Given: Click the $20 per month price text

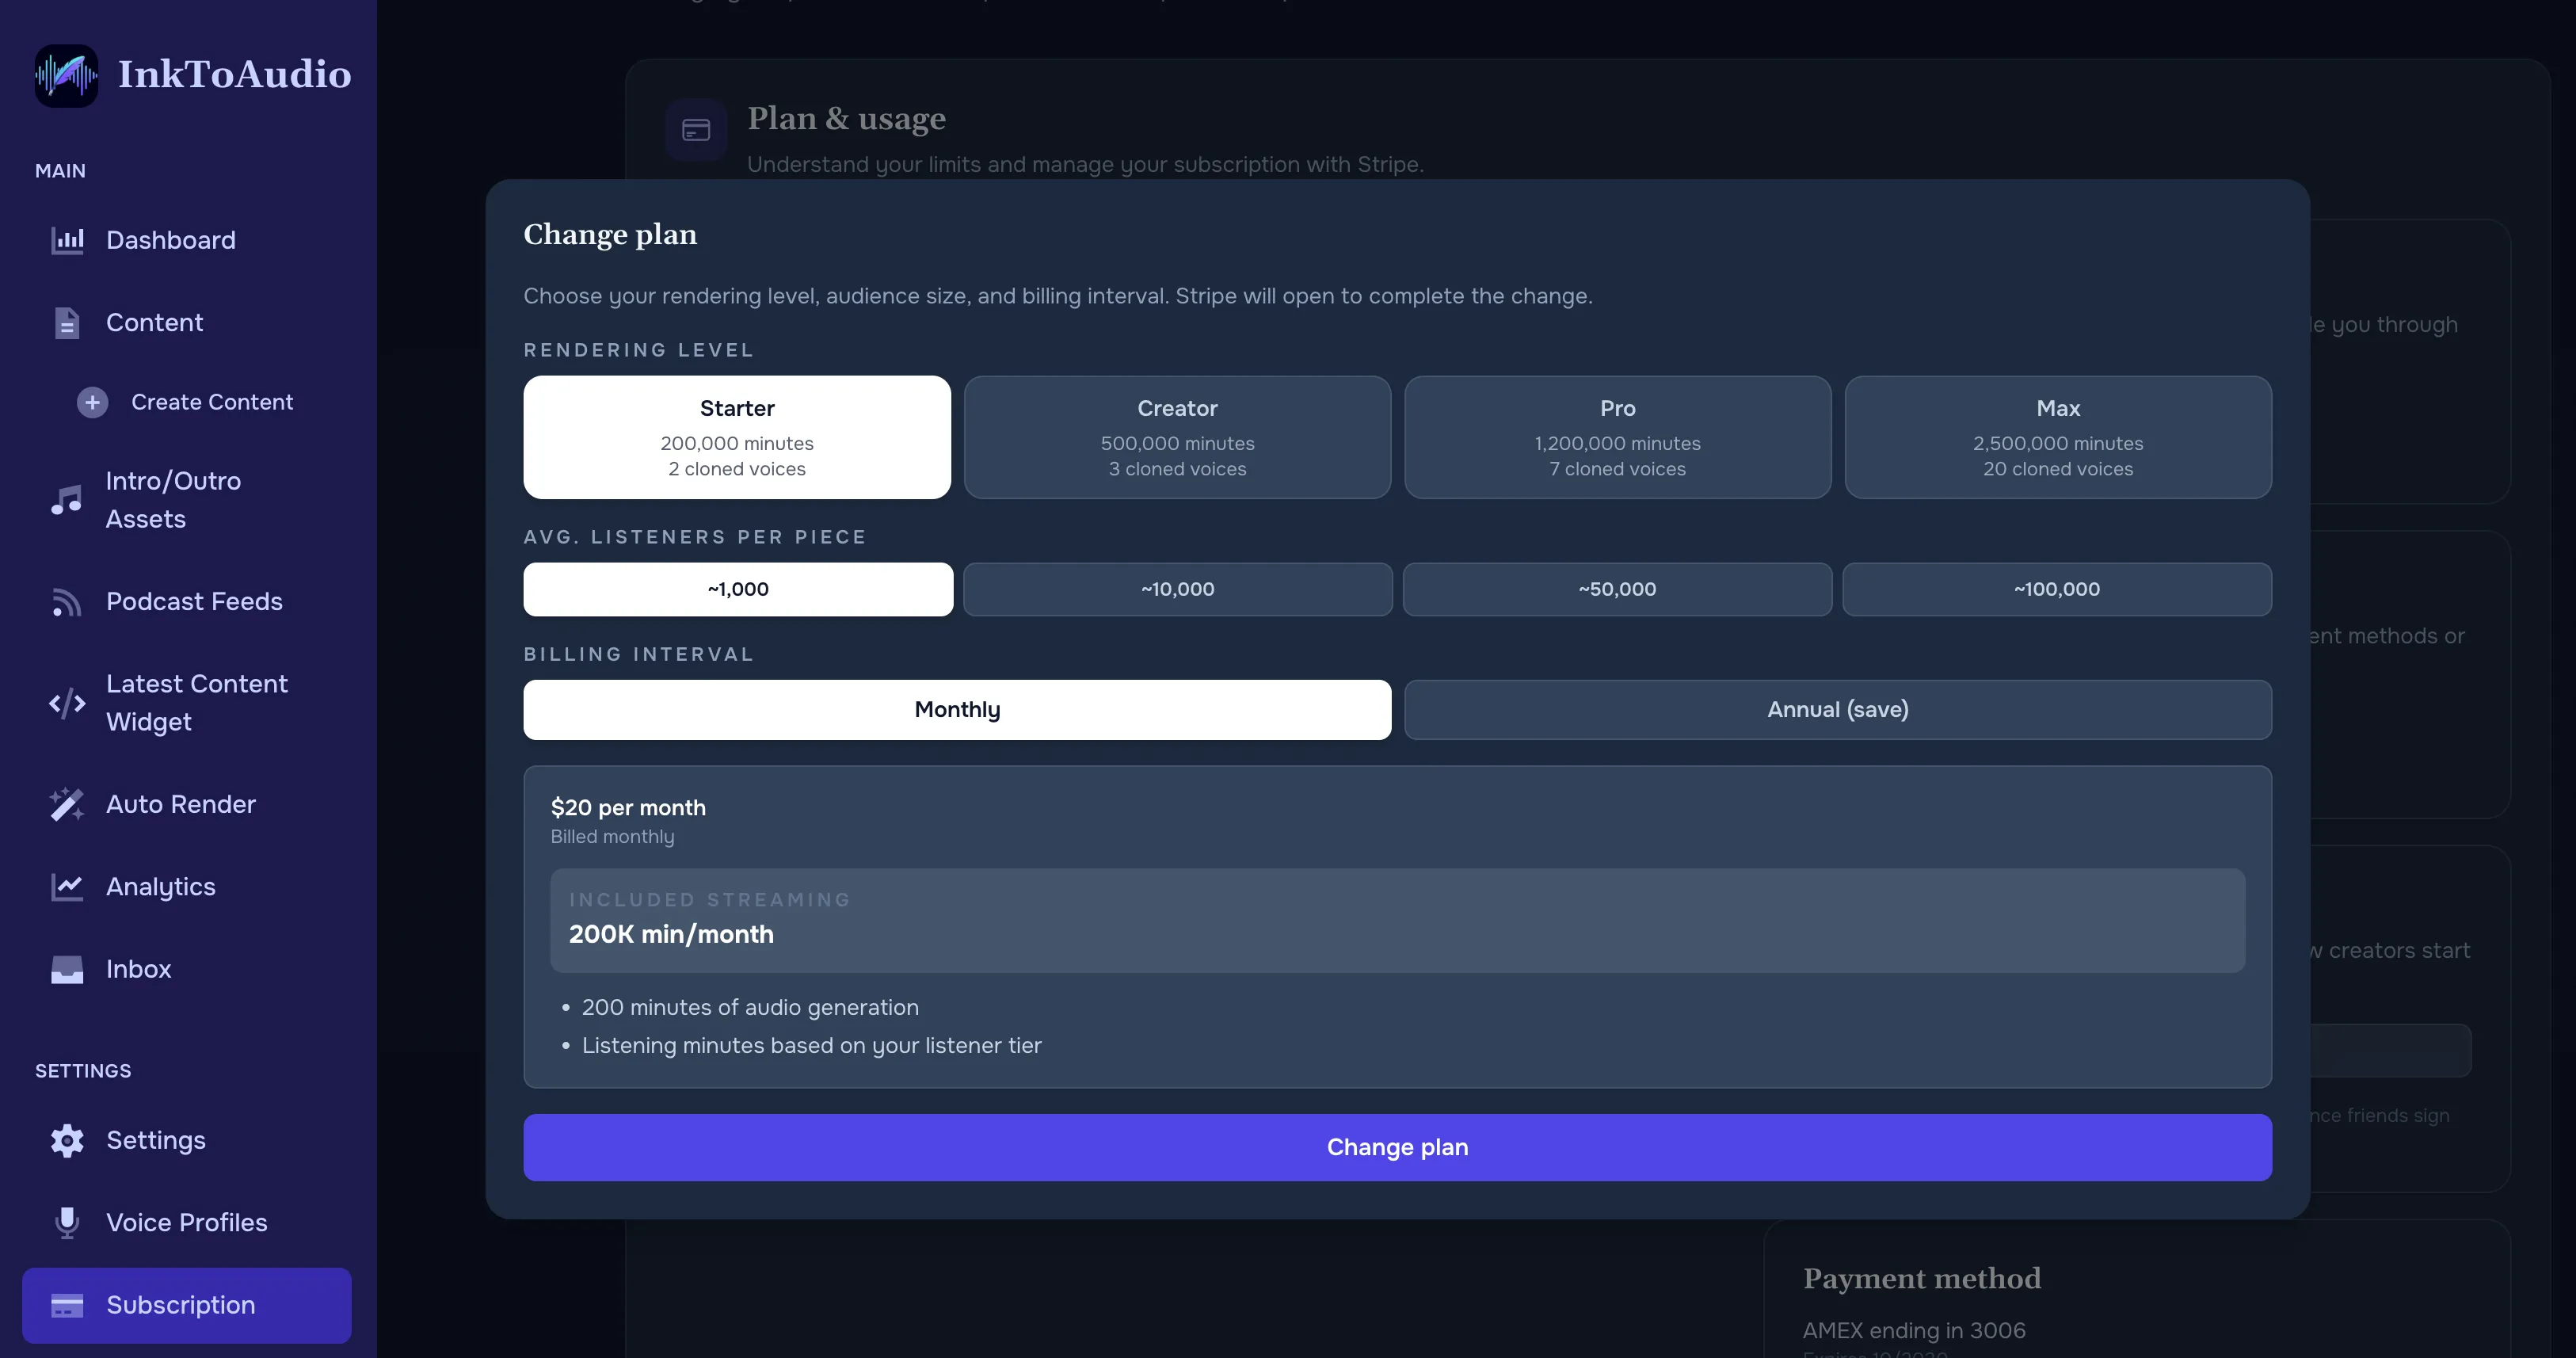Looking at the screenshot, I should pyautogui.click(x=628, y=808).
